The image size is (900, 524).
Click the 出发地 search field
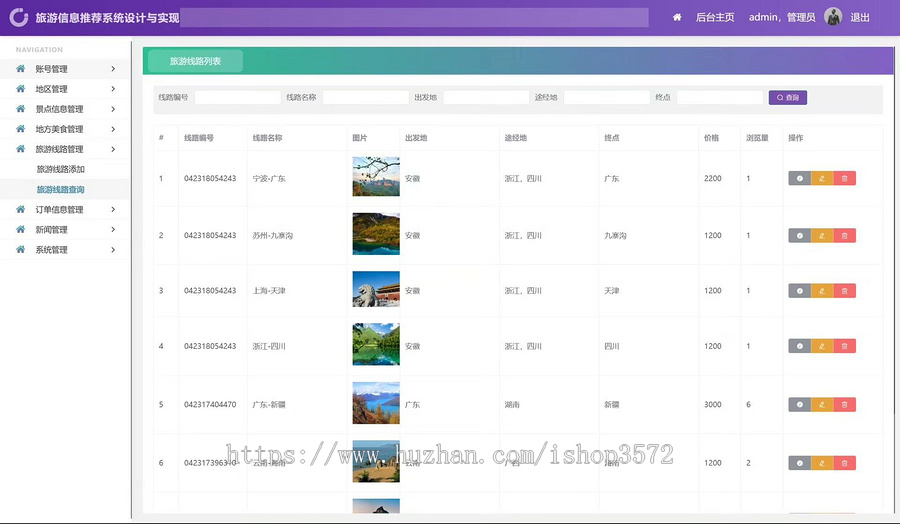point(486,98)
